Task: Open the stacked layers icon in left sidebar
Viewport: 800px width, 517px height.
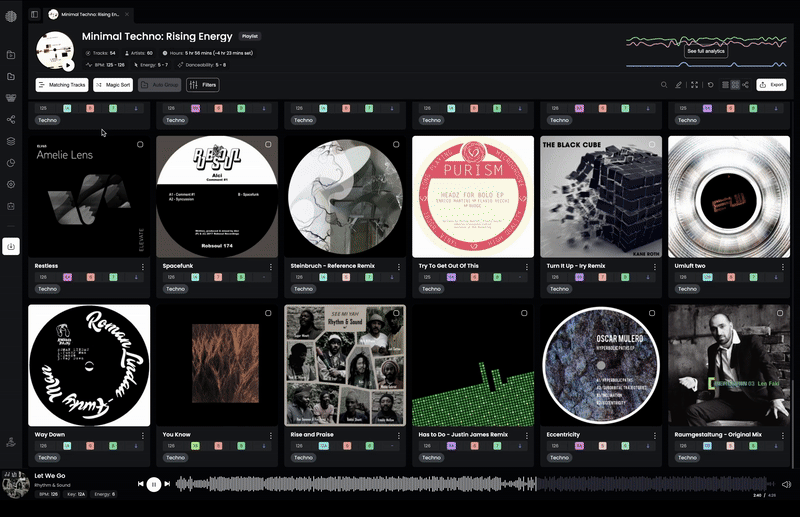Action: (11, 141)
